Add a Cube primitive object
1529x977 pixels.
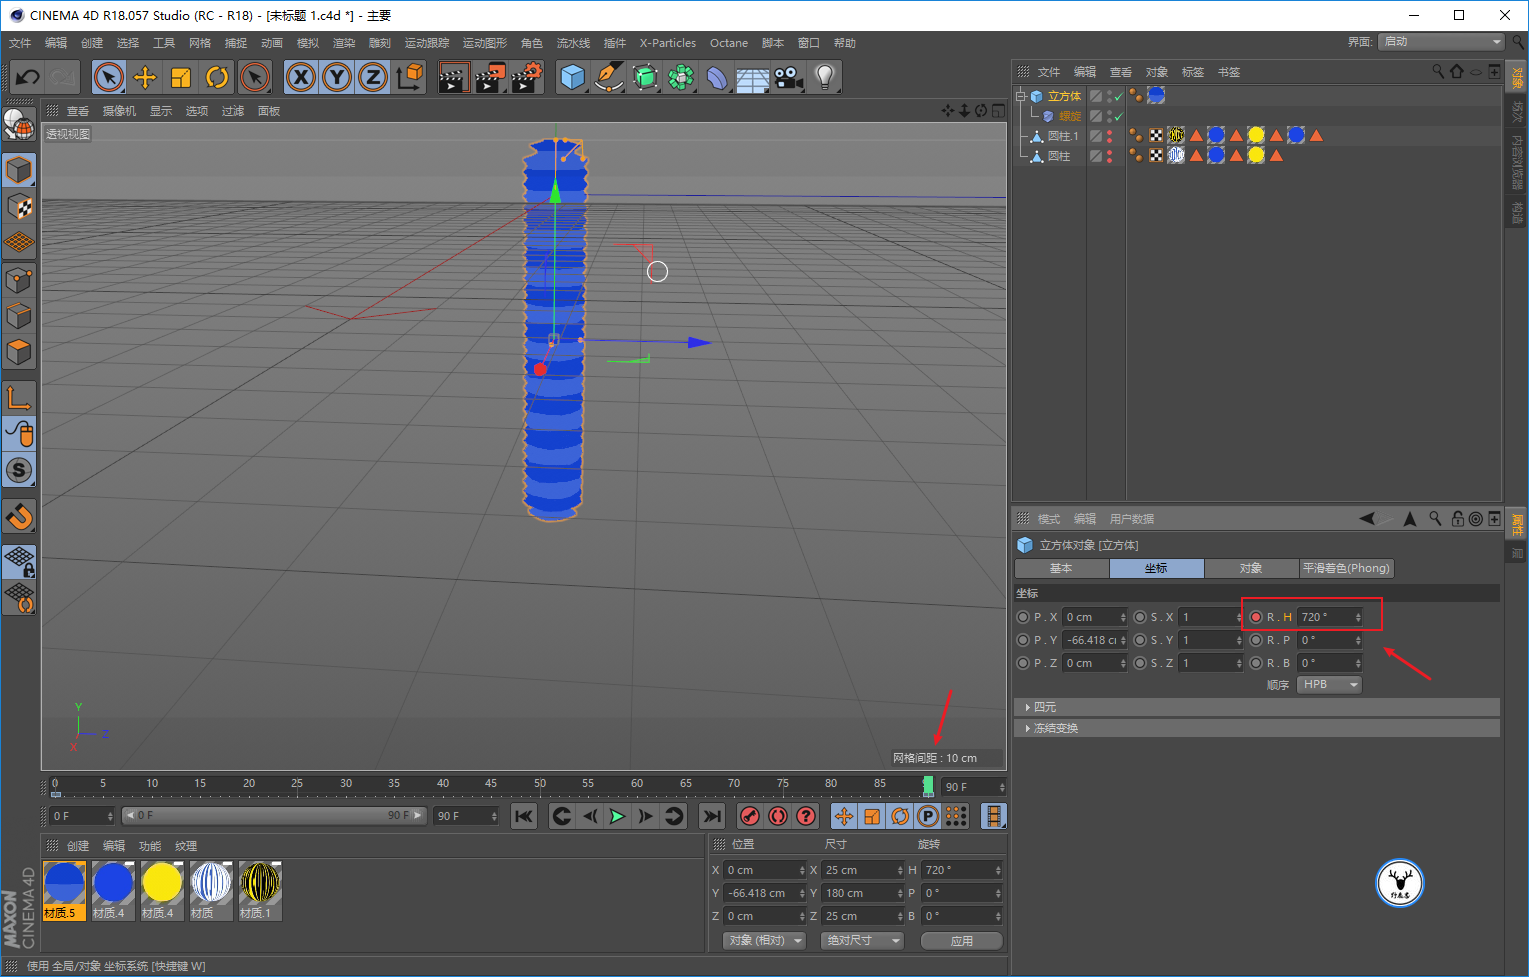tap(573, 77)
